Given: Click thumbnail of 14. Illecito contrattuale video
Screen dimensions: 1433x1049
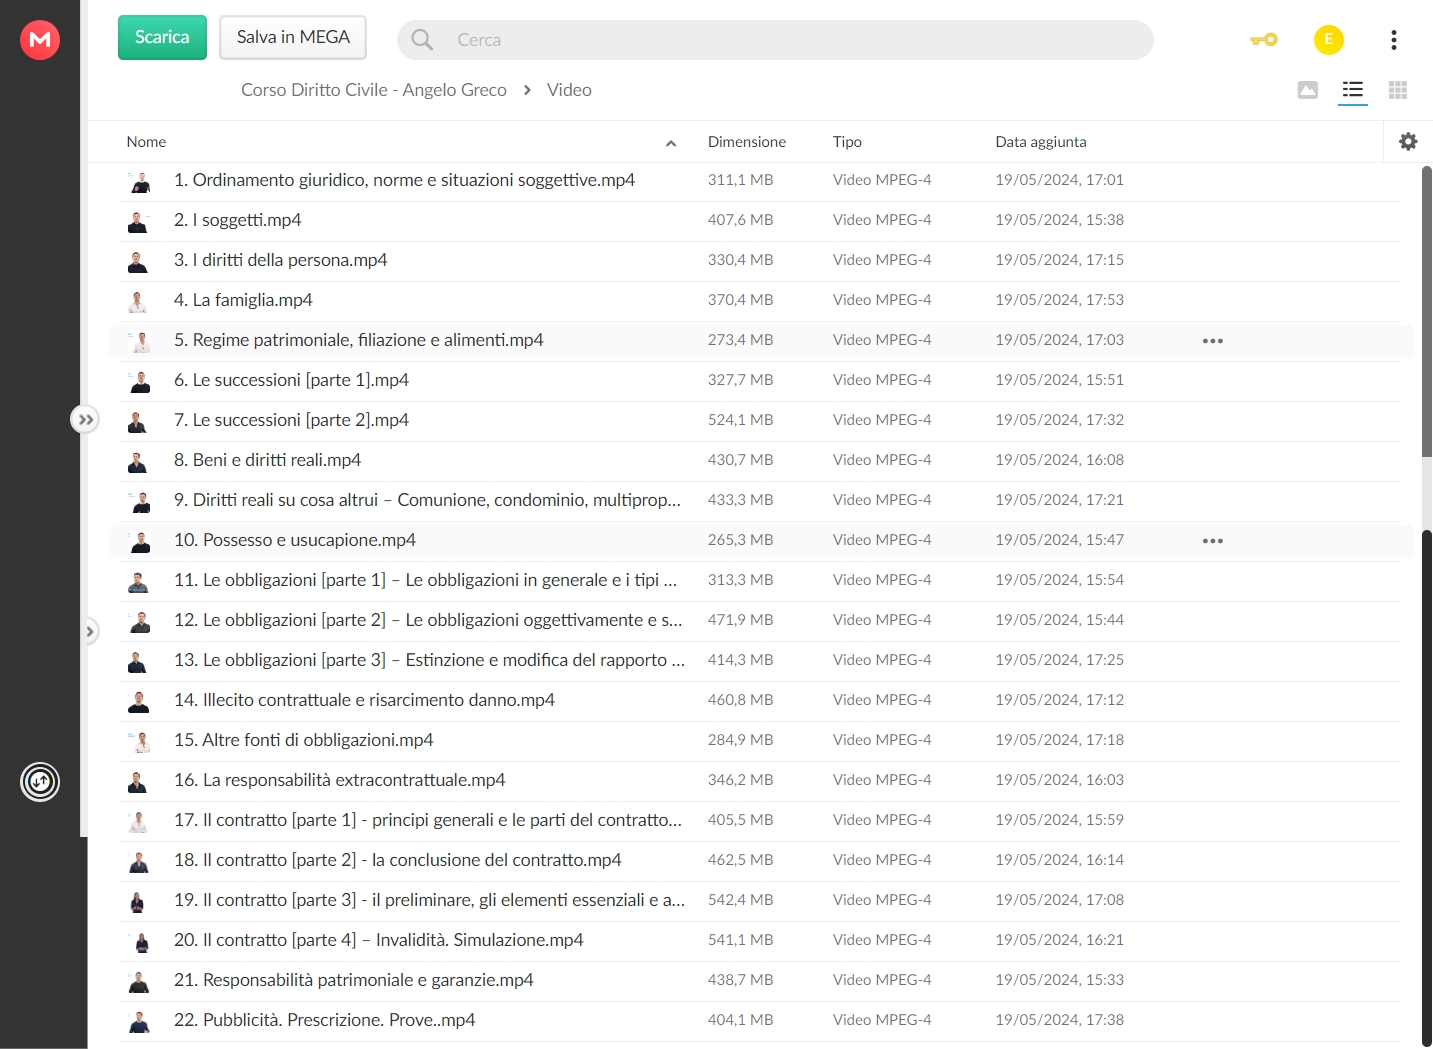Looking at the screenshot, I should pos(139,701).
